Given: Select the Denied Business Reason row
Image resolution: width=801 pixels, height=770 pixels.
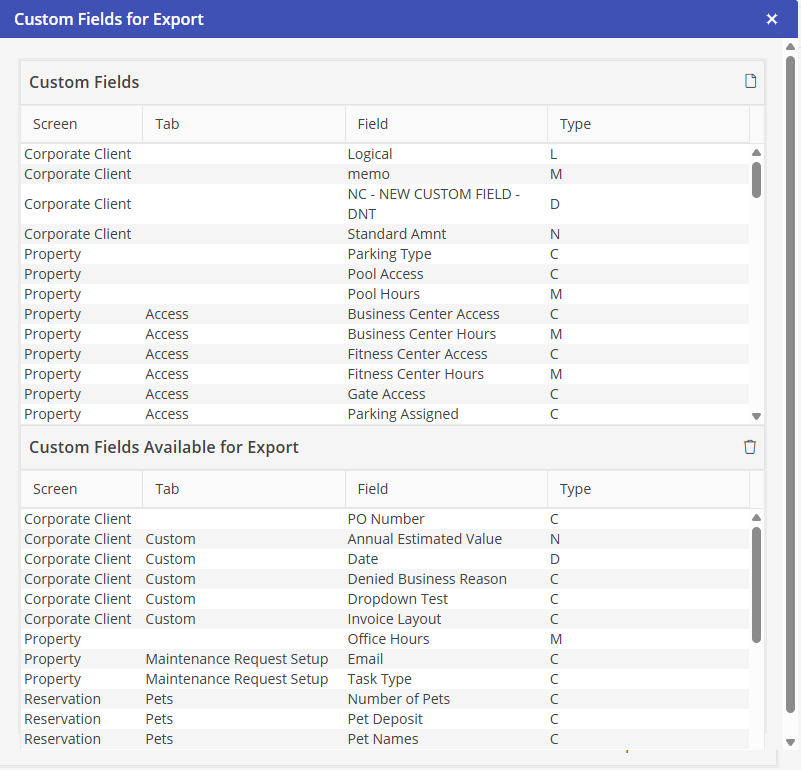Looking at the screenshot, I should coord(426,579).
